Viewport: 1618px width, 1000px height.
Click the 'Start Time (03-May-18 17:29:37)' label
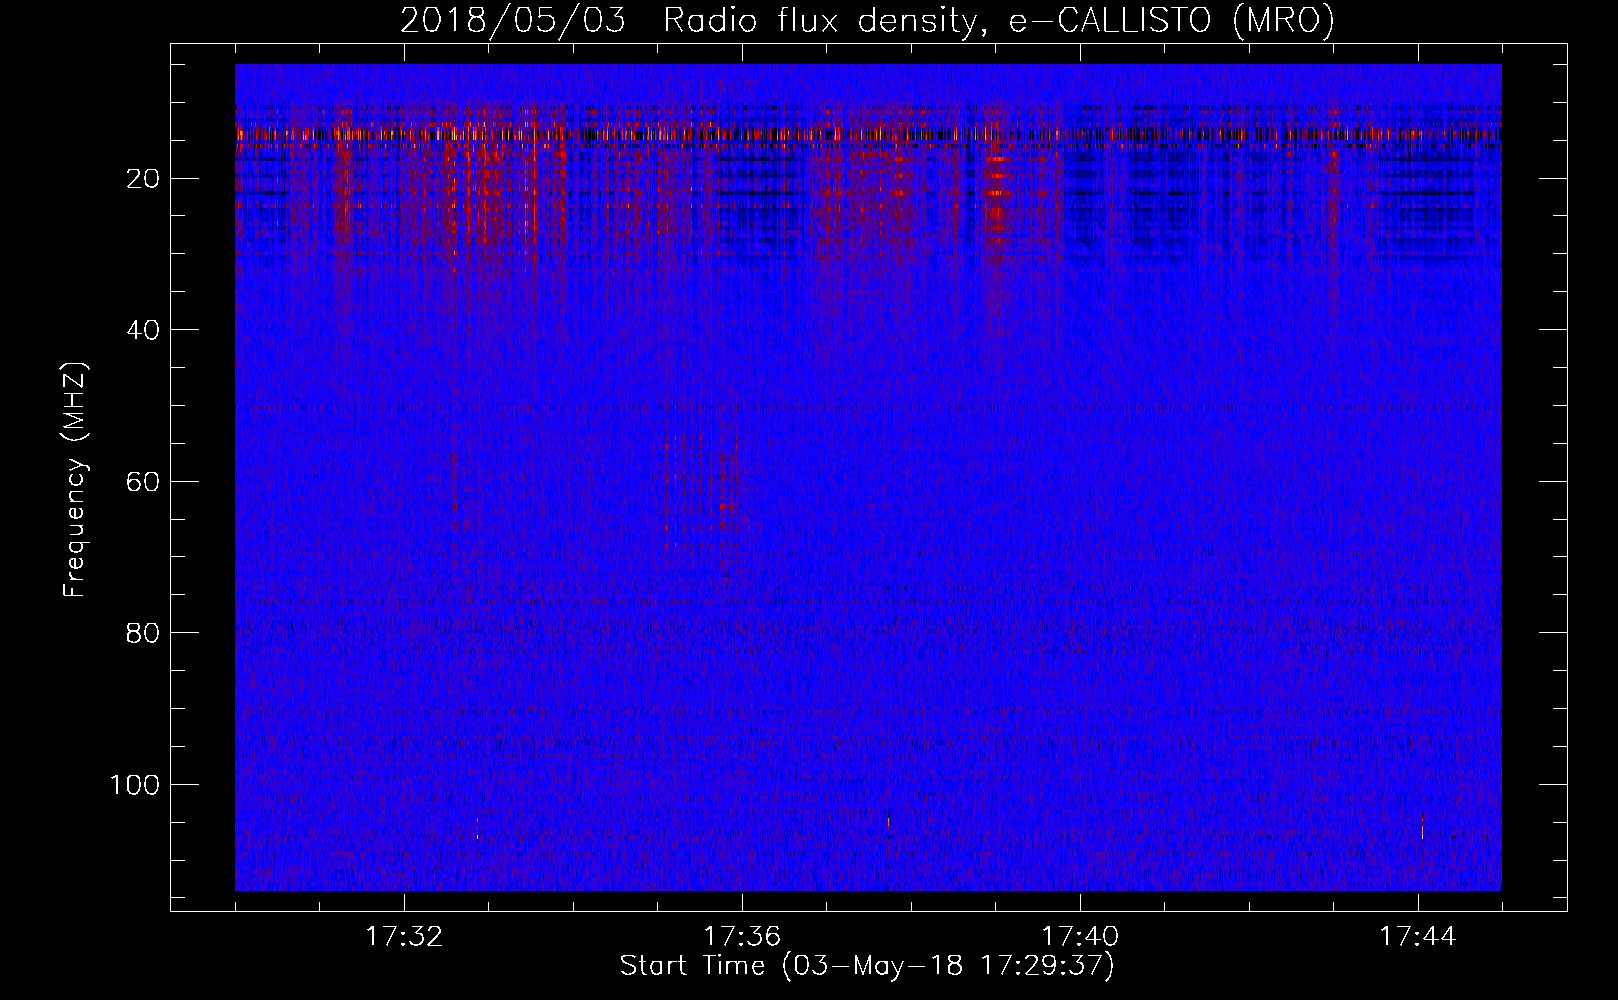click(x=867, y=966)
